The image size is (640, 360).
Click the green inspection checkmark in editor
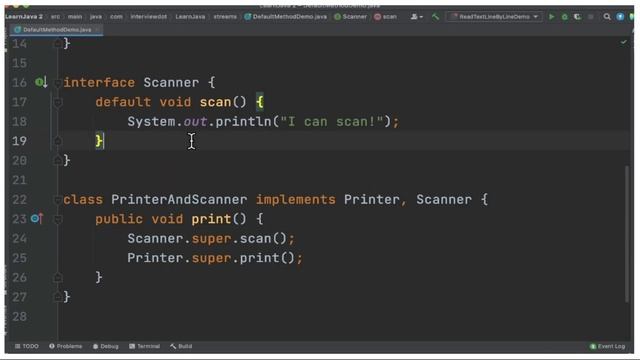(624, 42)
